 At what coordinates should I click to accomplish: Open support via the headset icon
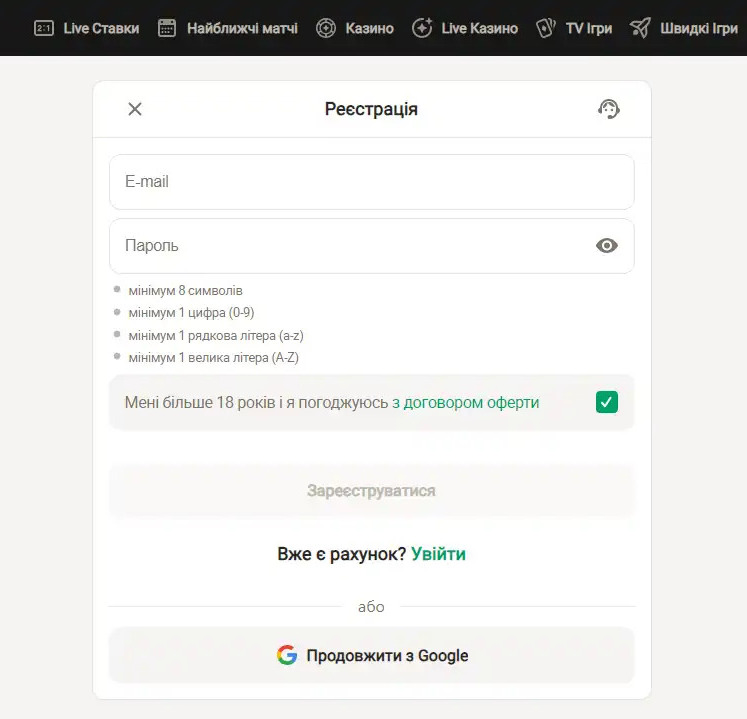tap(608, 109)
